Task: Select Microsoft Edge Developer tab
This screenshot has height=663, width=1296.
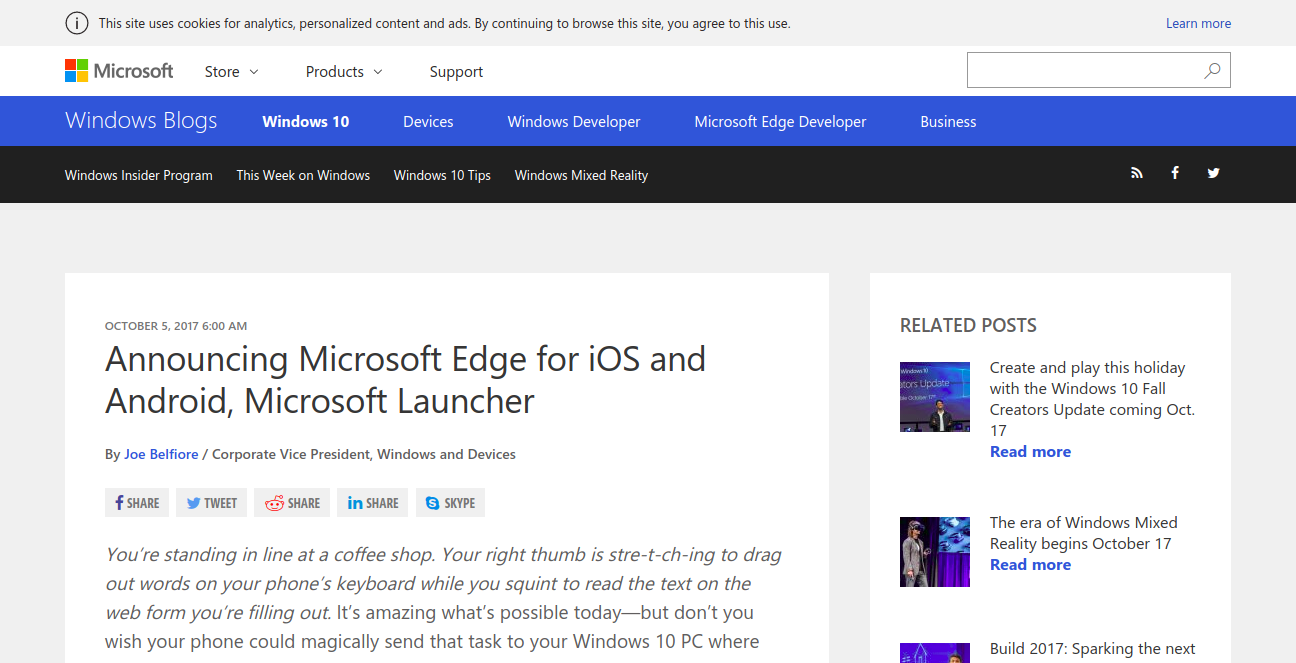Action: pyautogui.click(x=780, y=122)
